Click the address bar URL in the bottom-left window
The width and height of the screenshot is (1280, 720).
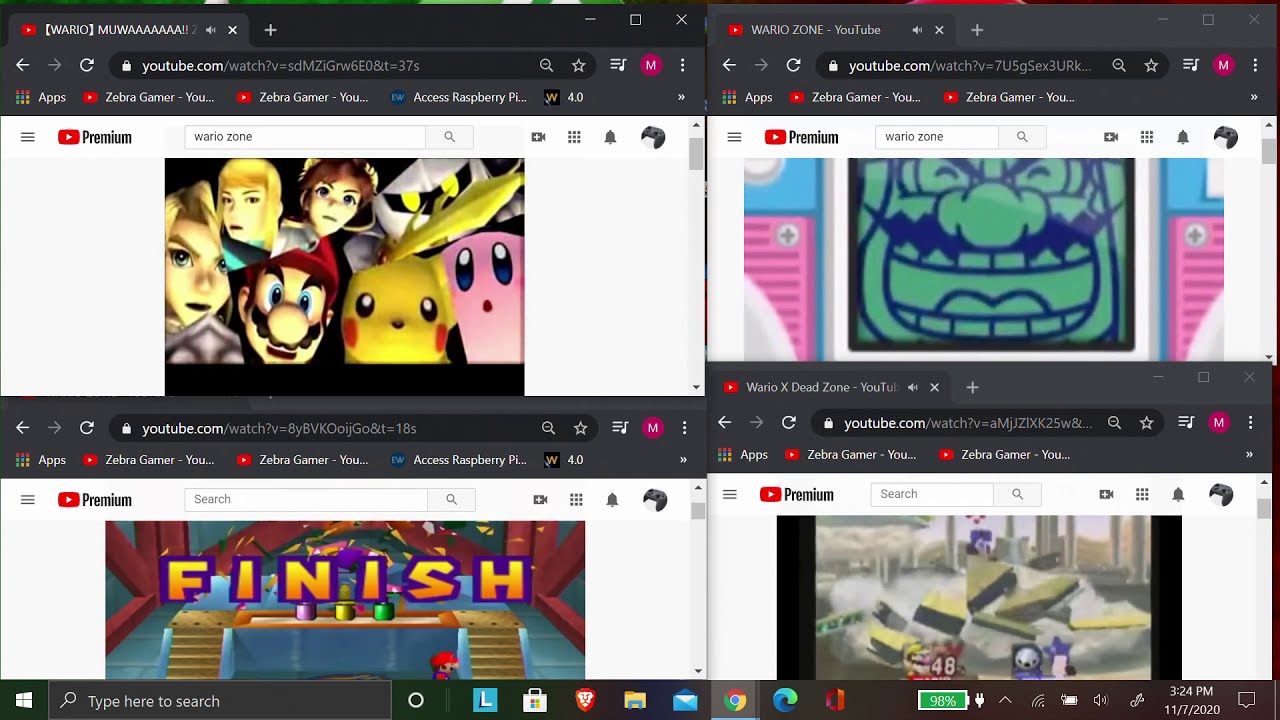[279, 428]
